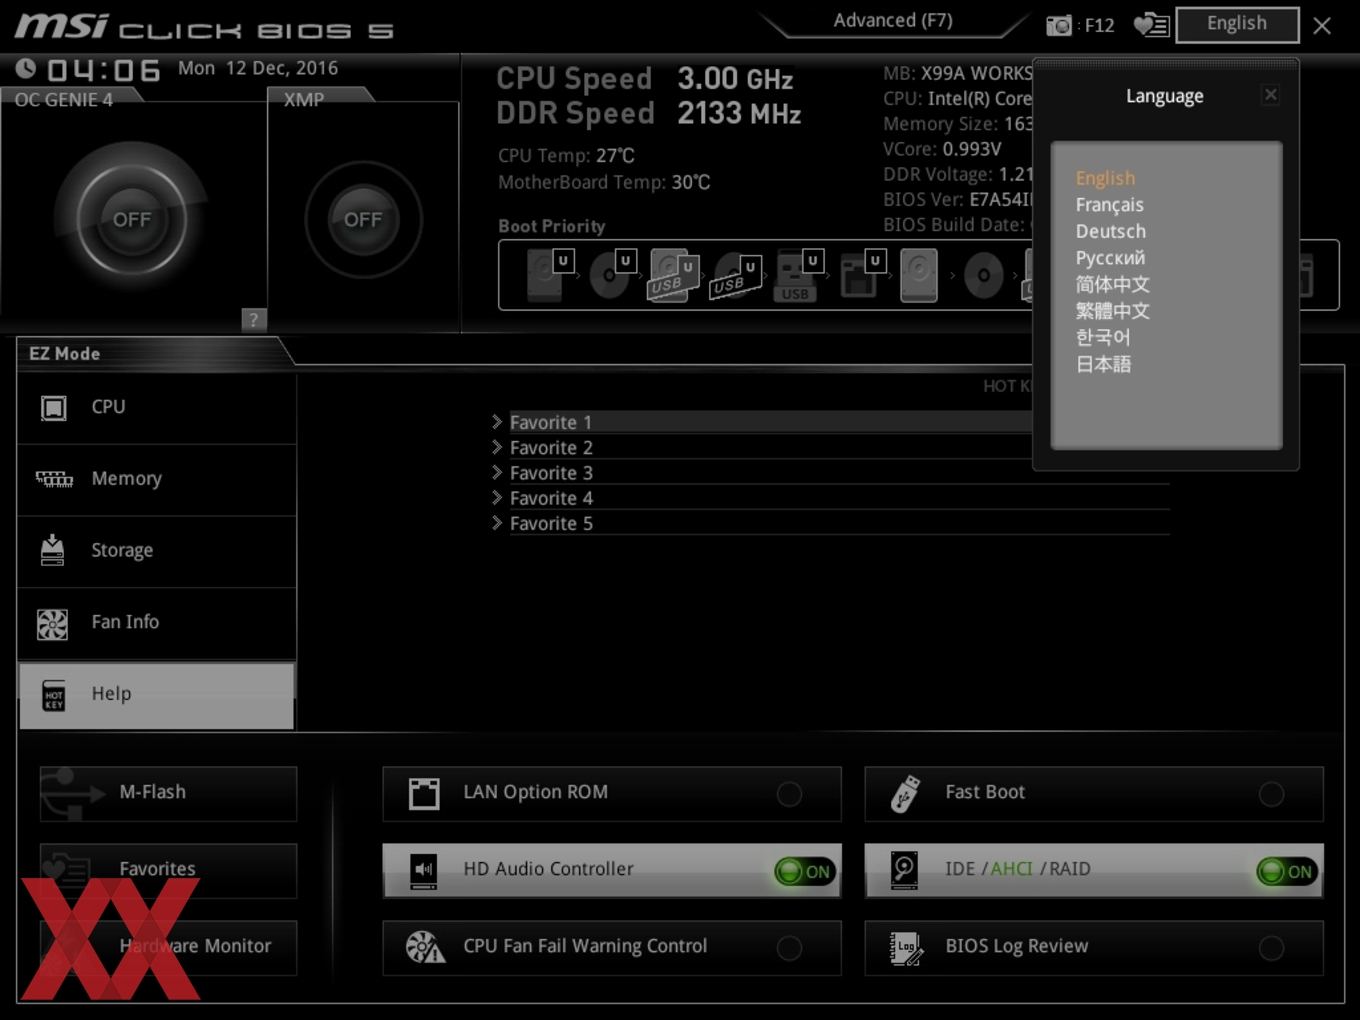Choose 繁體中文 in the Language list
1360x1020 pixels.
point(1112,311)
